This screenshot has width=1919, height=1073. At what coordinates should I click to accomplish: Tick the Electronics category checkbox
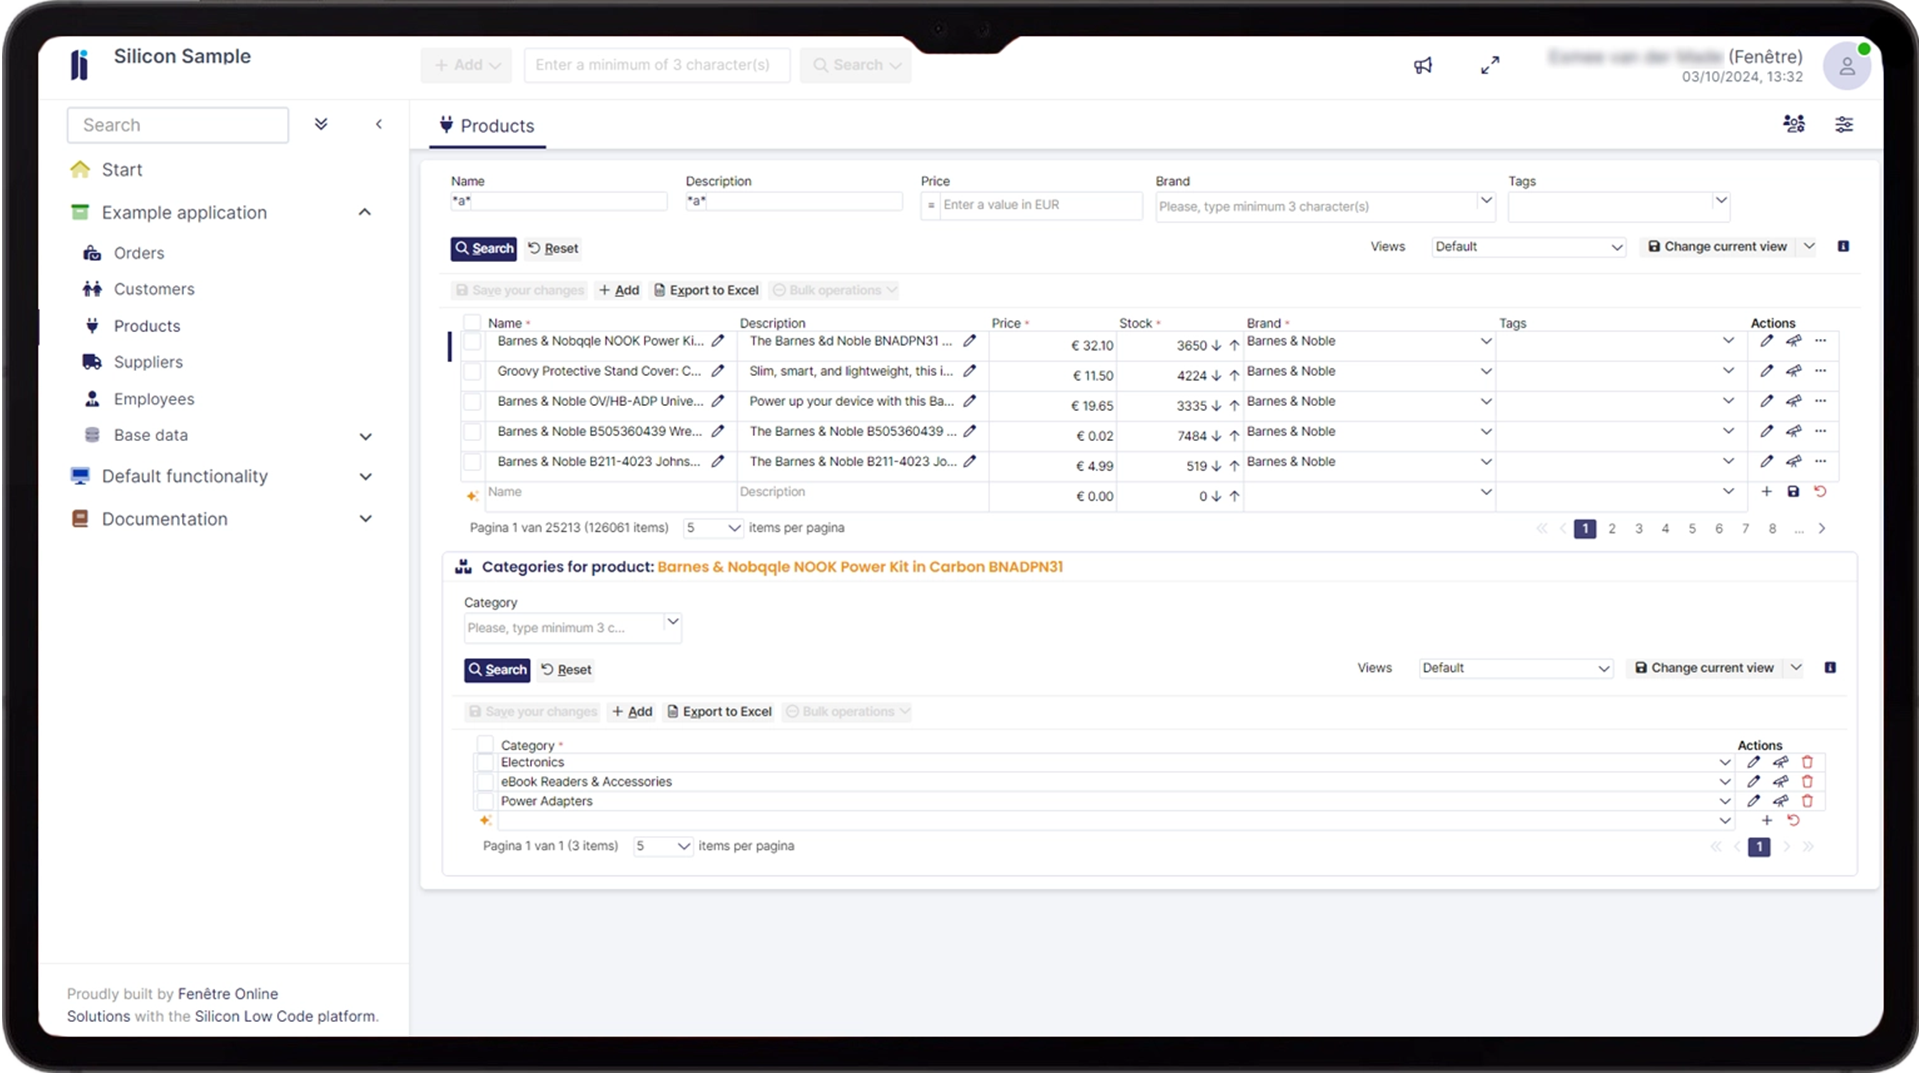pos(485,761)
